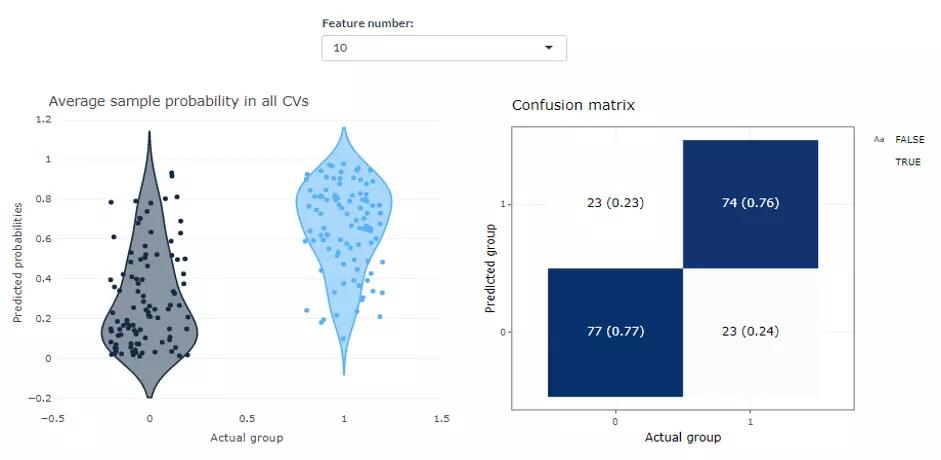Click the '23 (0.23)' matrix cell
941x460 pixels.
coord(614,204)
